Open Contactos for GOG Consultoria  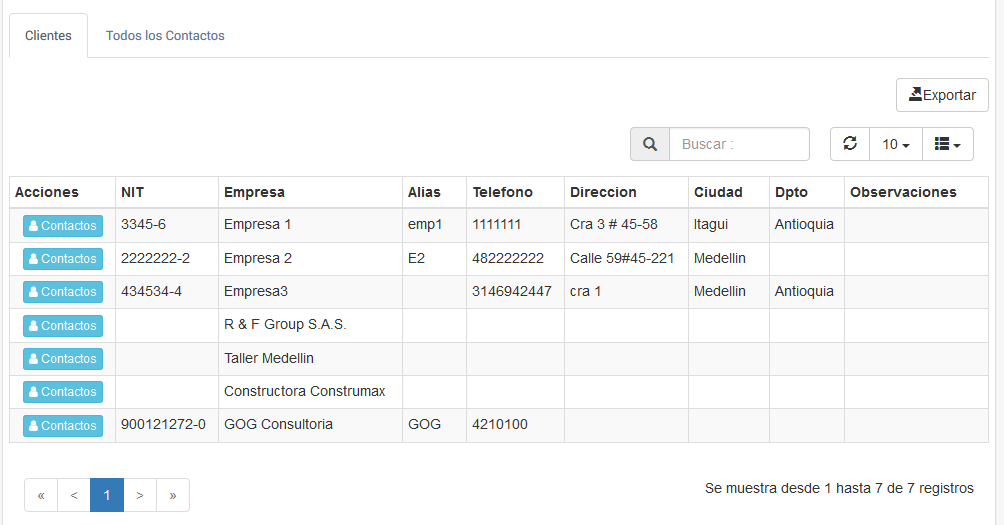pyautogui.click(x=63, y=426)
